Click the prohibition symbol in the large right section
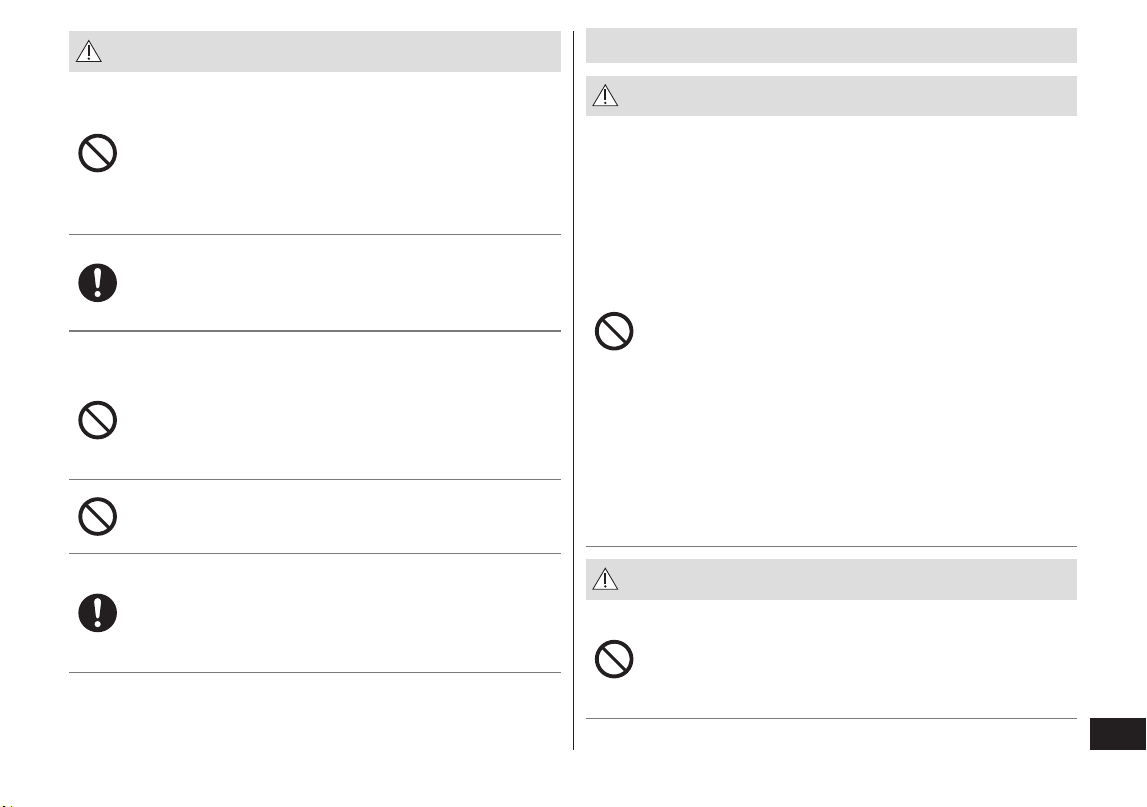This screenshot has width=1147, height=807. pos(614,331)
